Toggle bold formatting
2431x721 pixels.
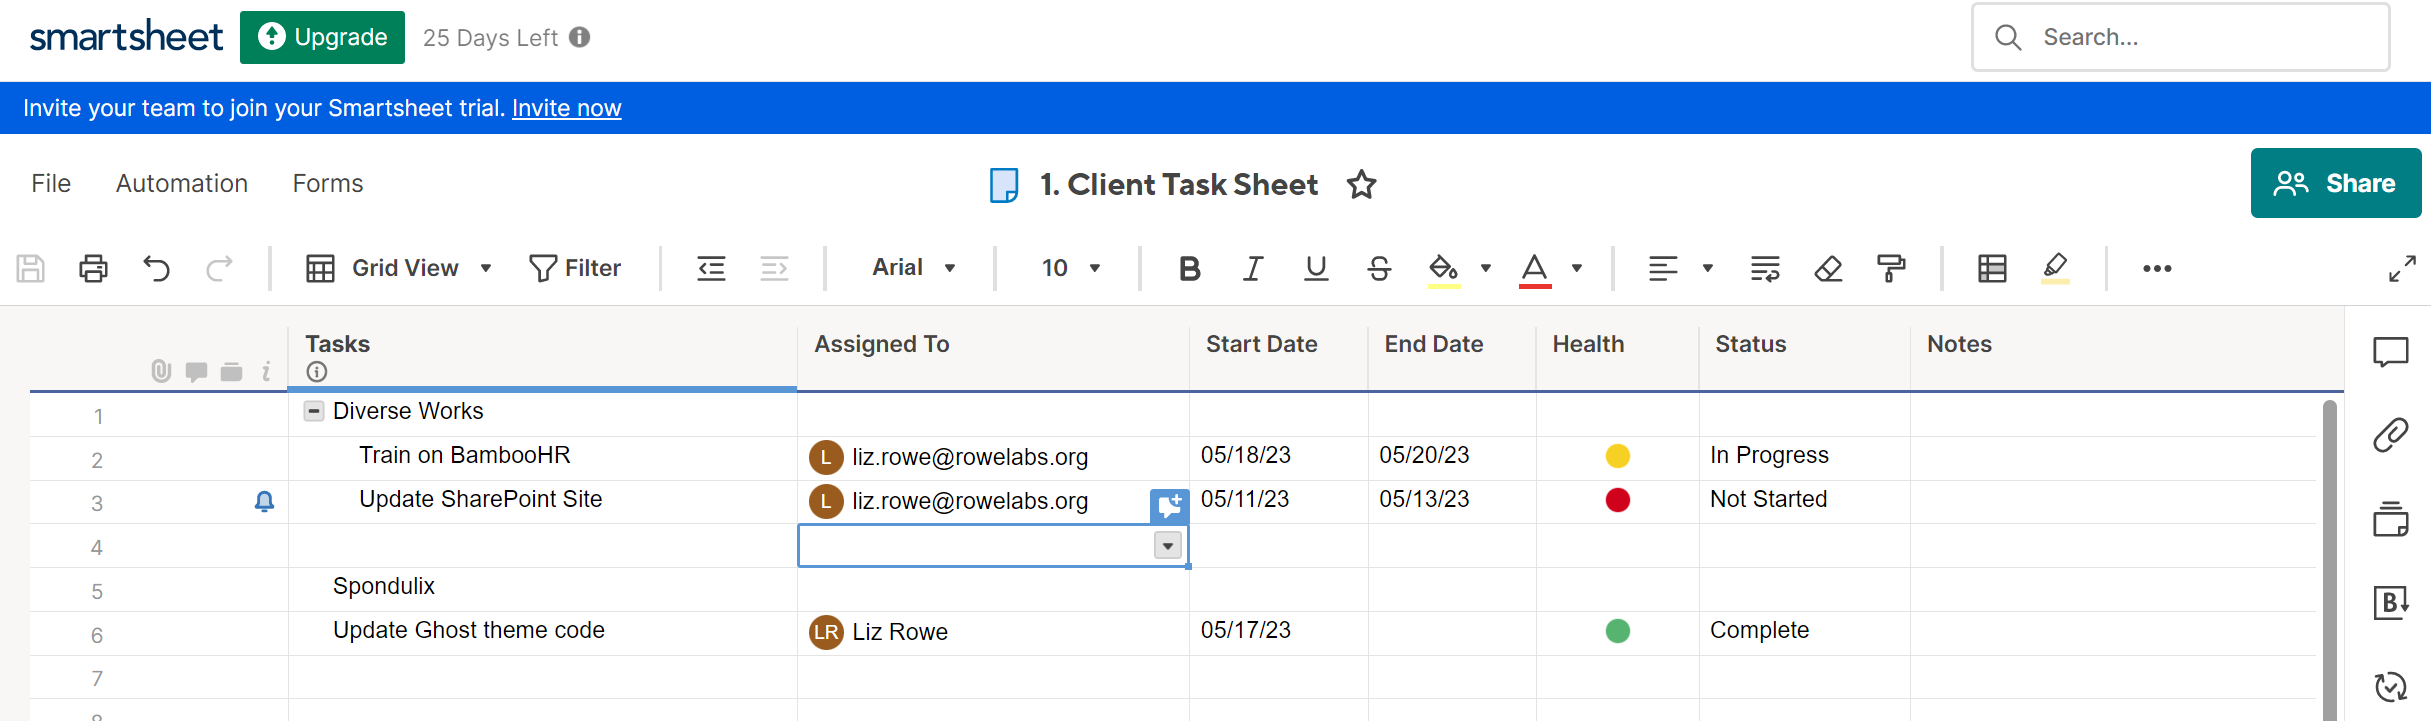[1189, 268]
